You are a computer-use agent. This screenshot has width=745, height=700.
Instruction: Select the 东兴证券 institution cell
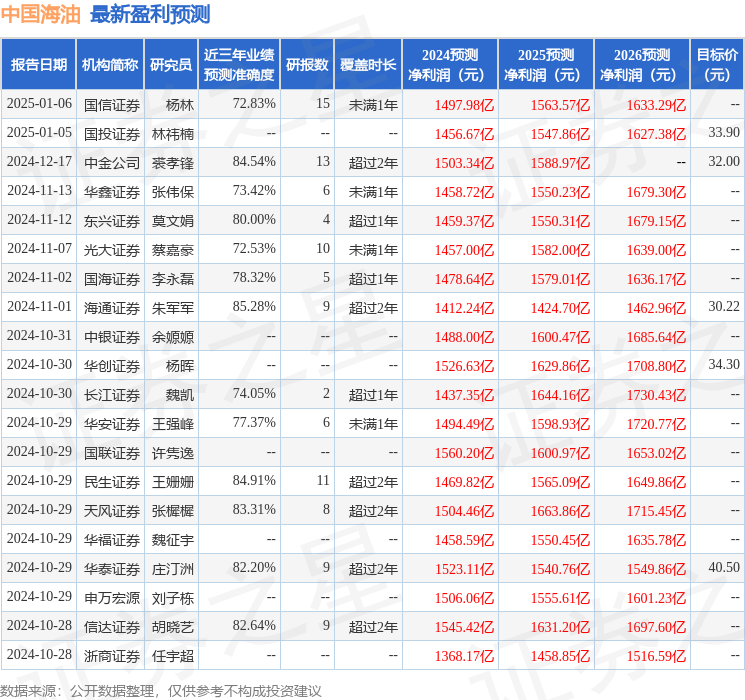tap(112, 221)
